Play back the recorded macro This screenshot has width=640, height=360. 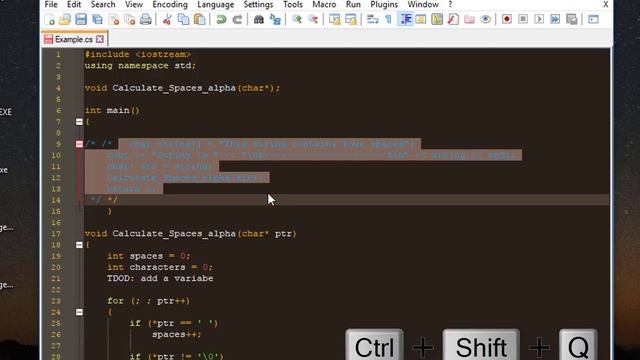[x=539, y=19]
